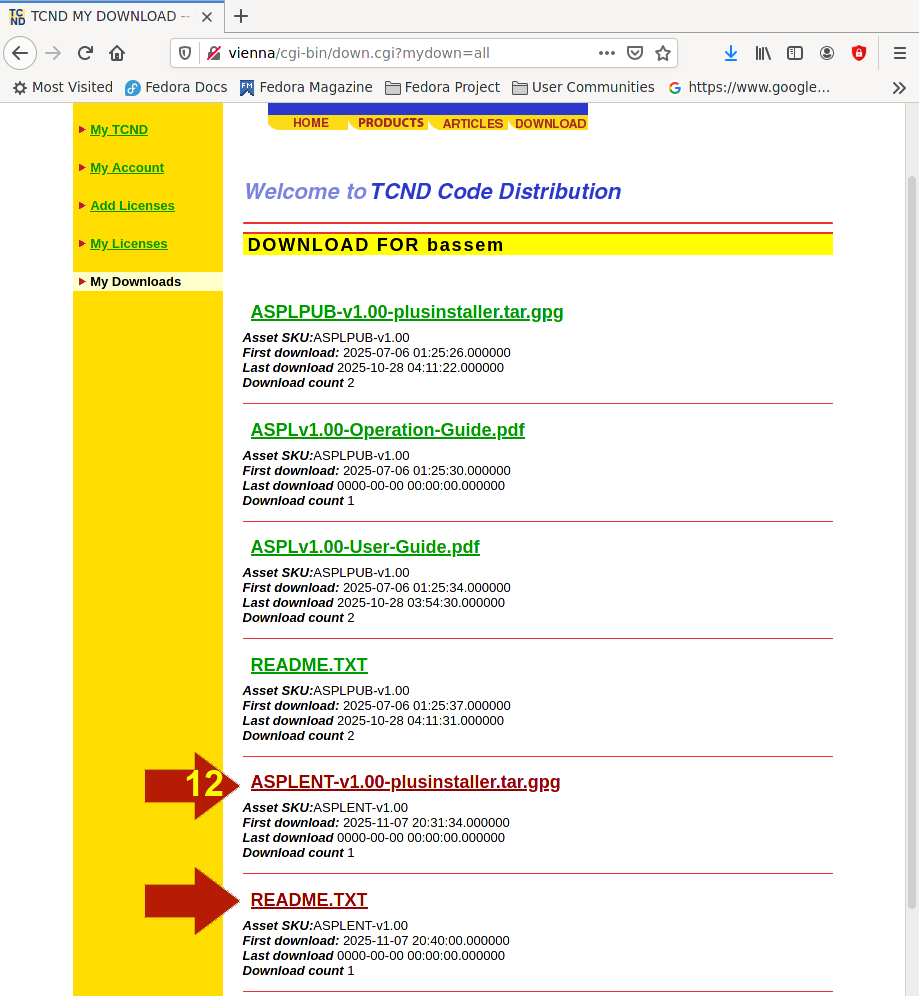This screenshot has height=996, width=919.
Task: Open the PRODUCTS navigation tab
Action: pyautogui.click(x=391, y=123)
